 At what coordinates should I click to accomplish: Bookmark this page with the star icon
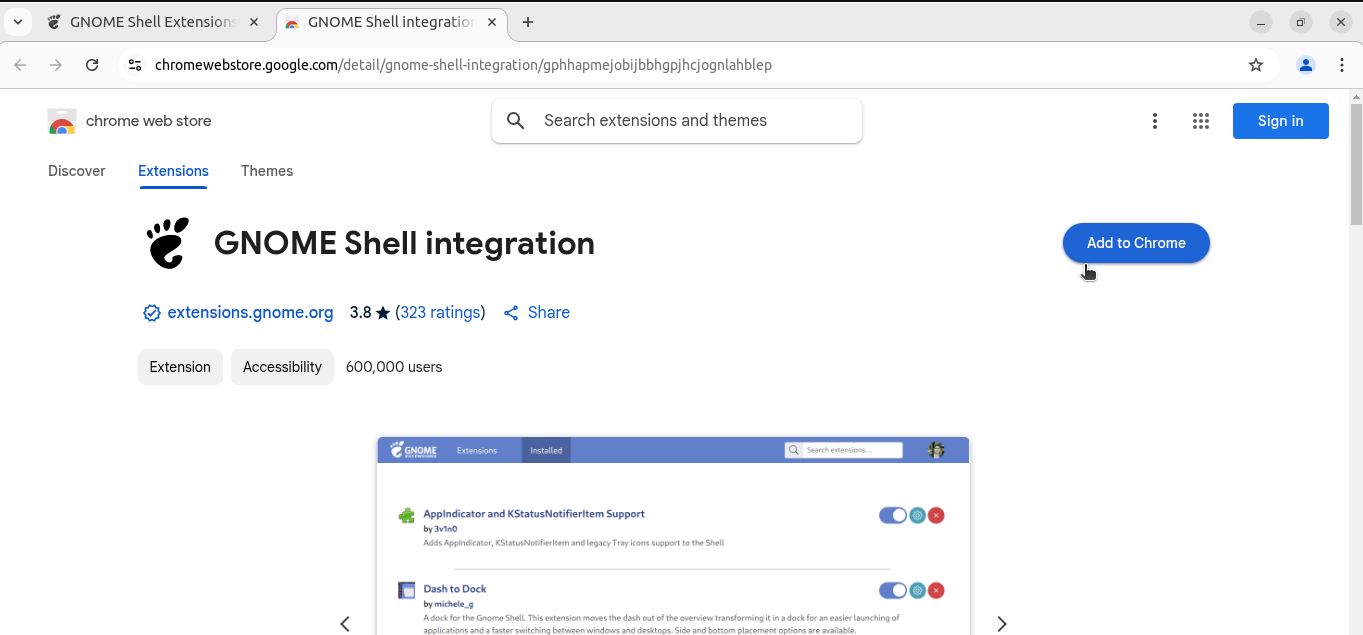click(1256, 65)
